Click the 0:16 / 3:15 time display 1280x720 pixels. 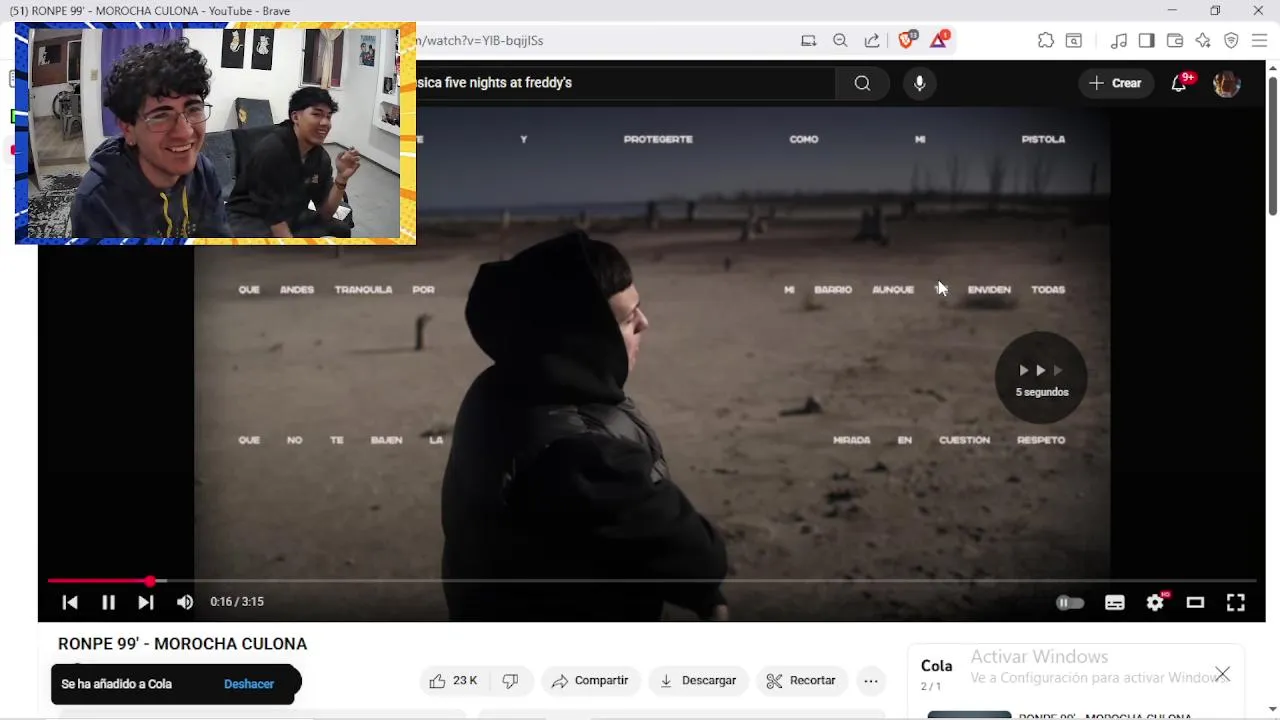pyautogui.click(x=237, y=602)
